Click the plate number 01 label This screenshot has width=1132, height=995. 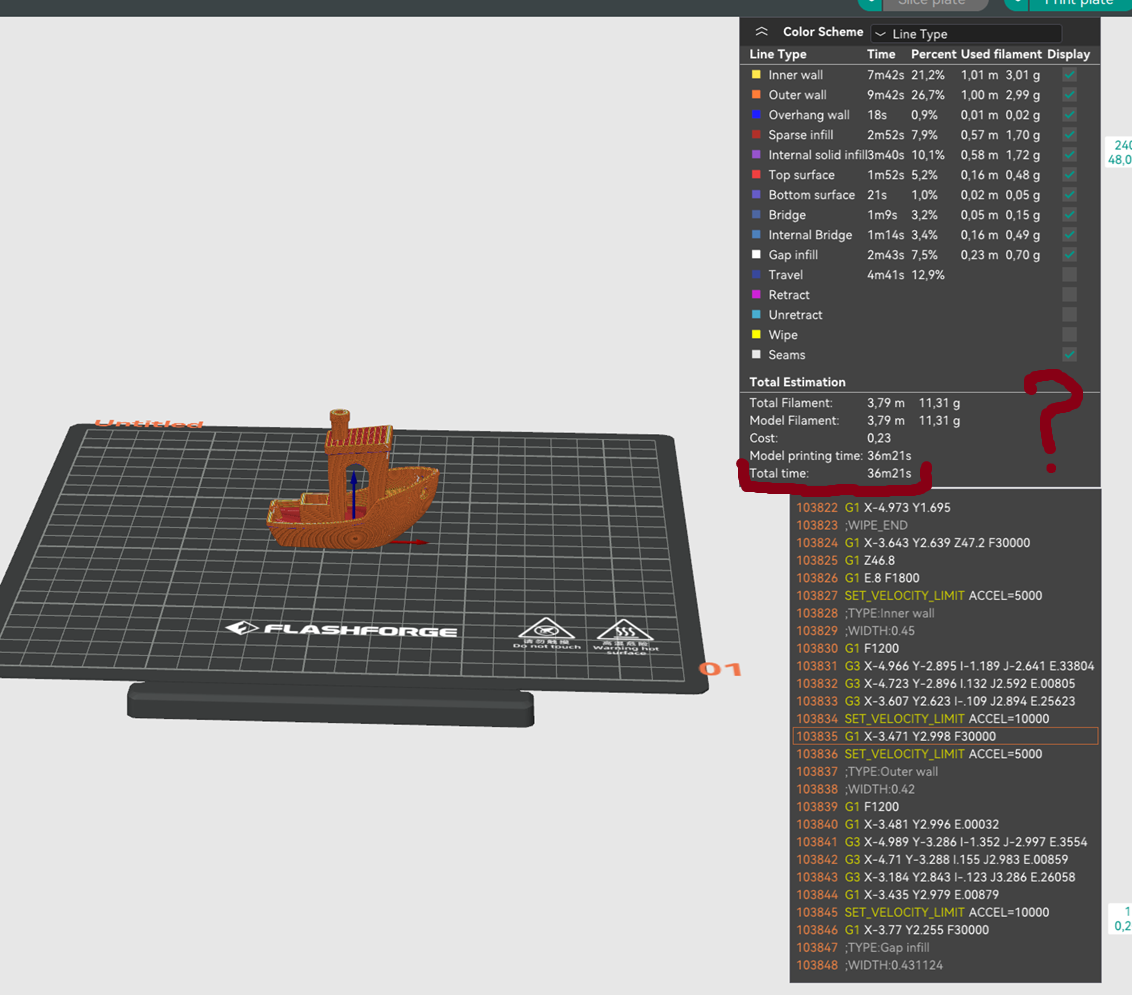coord(720,668)
